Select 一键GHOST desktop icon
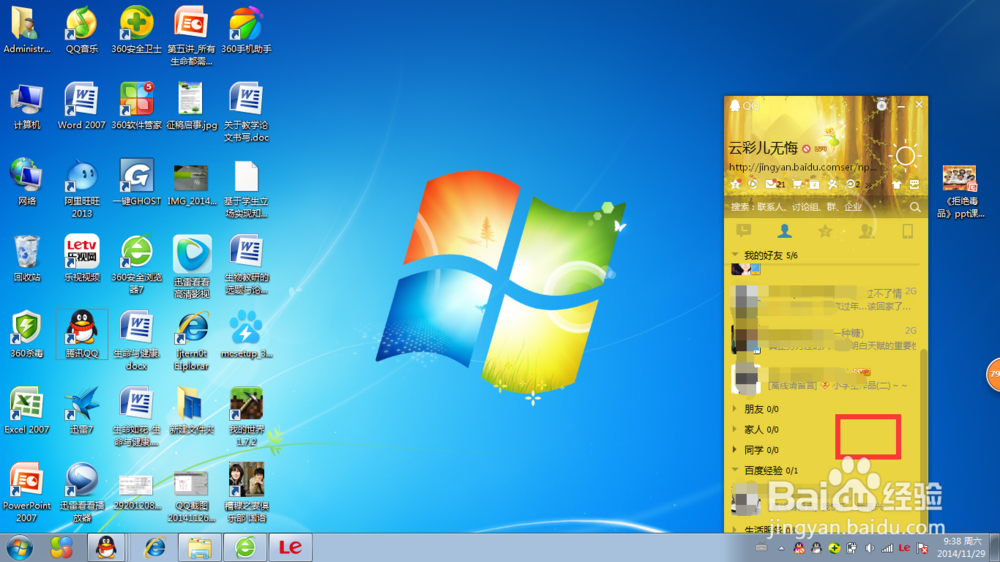The height and width of the screenshot is (562, 1000). [136, 182]
